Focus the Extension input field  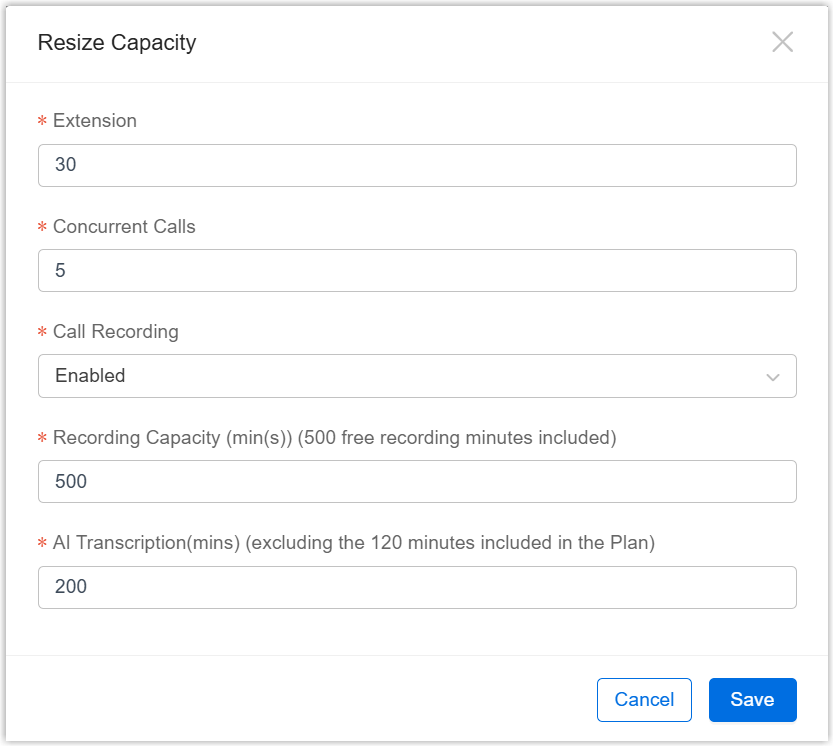pos(416,165)
